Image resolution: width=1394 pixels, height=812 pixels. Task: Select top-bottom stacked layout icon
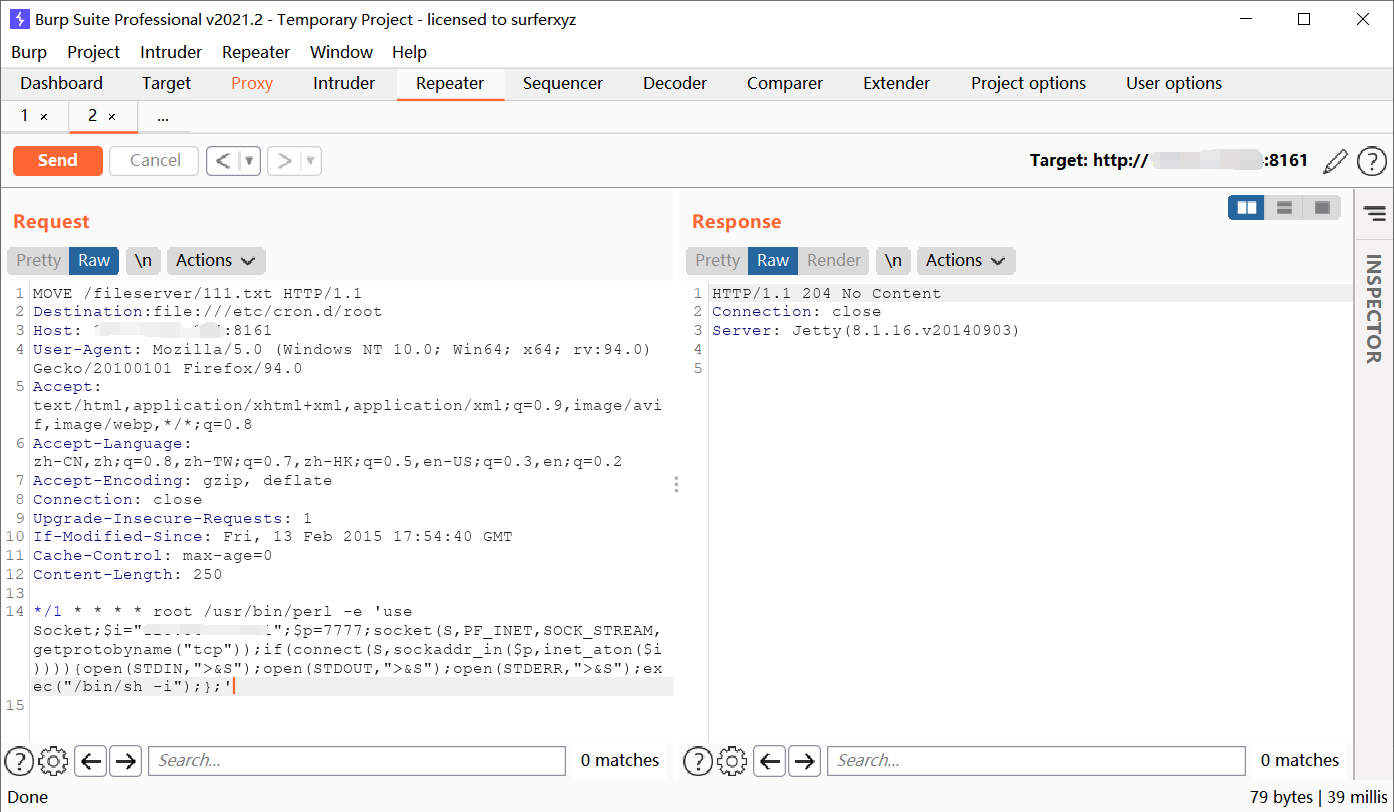[x=1285, y=208]
